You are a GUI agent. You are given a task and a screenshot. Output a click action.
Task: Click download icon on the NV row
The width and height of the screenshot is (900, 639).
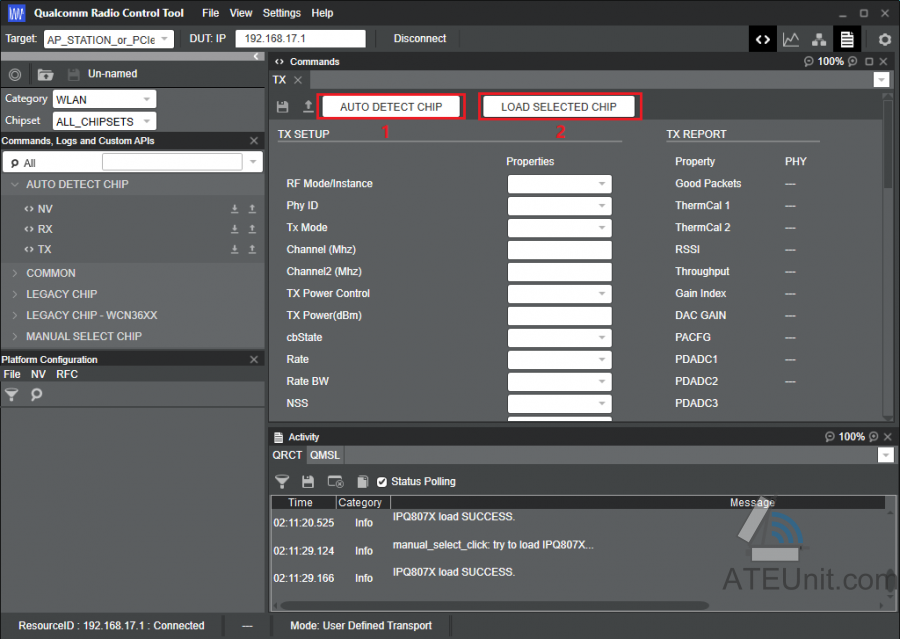point(235,209)
